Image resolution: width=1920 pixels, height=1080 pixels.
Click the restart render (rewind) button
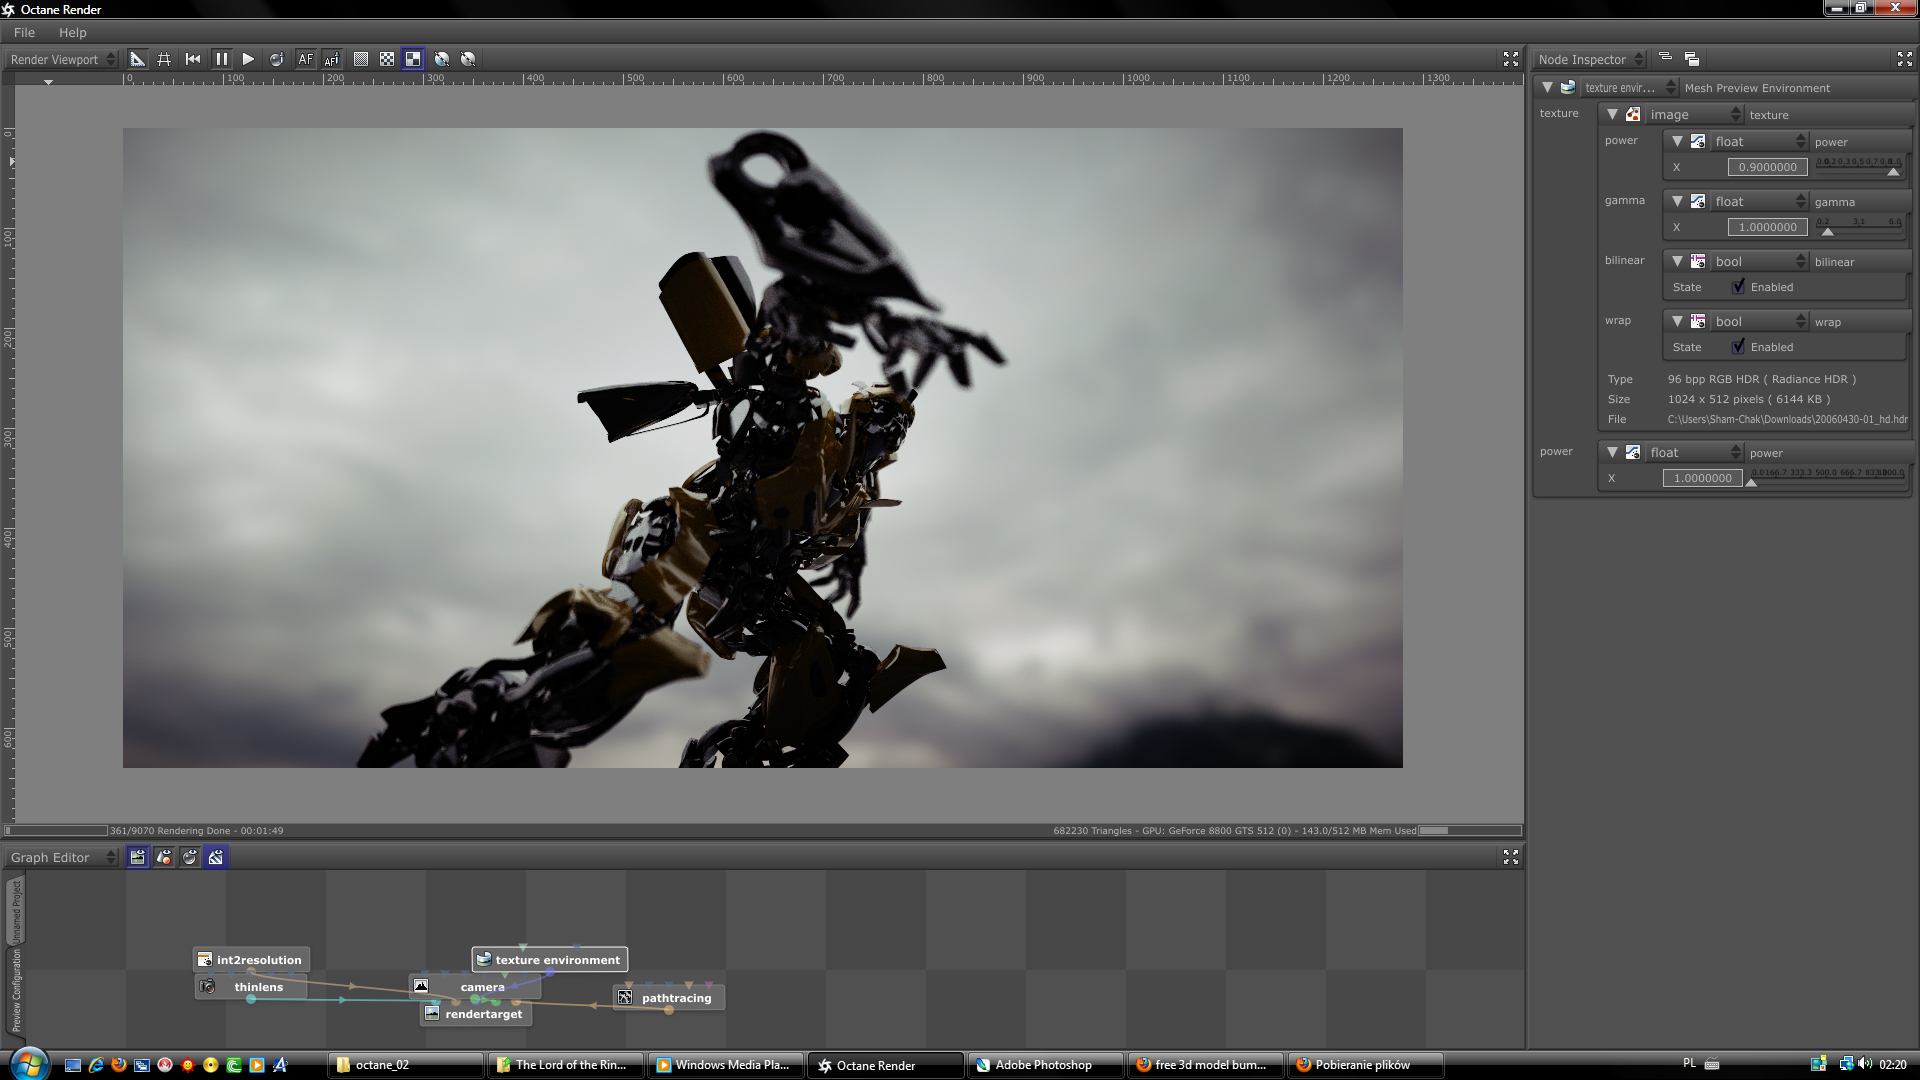point(193,59)
